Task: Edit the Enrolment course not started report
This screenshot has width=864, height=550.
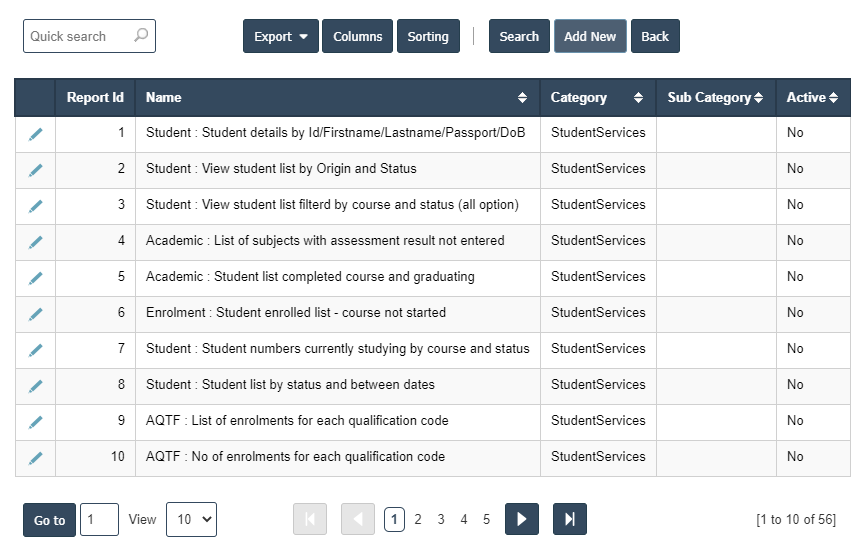Action: 35,314
